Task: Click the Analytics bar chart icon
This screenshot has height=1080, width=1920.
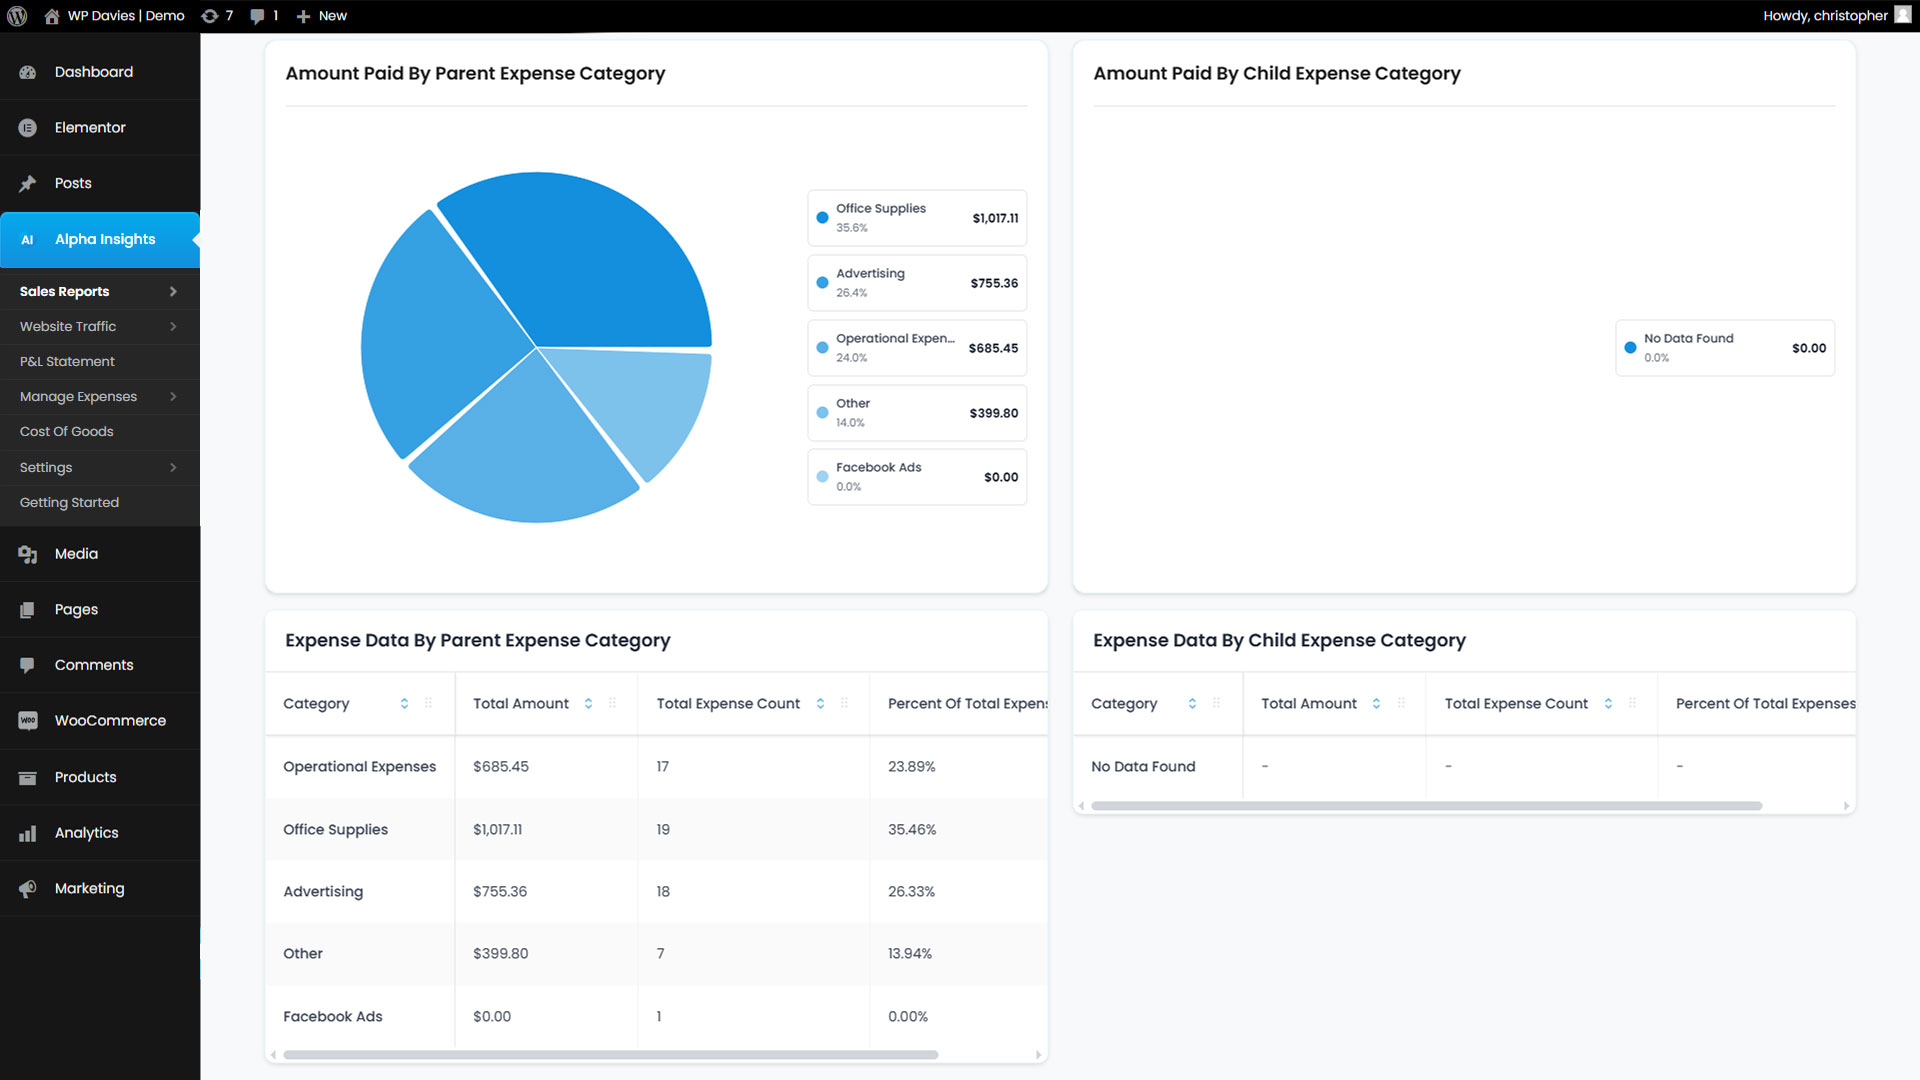Action: coord(28,833)
